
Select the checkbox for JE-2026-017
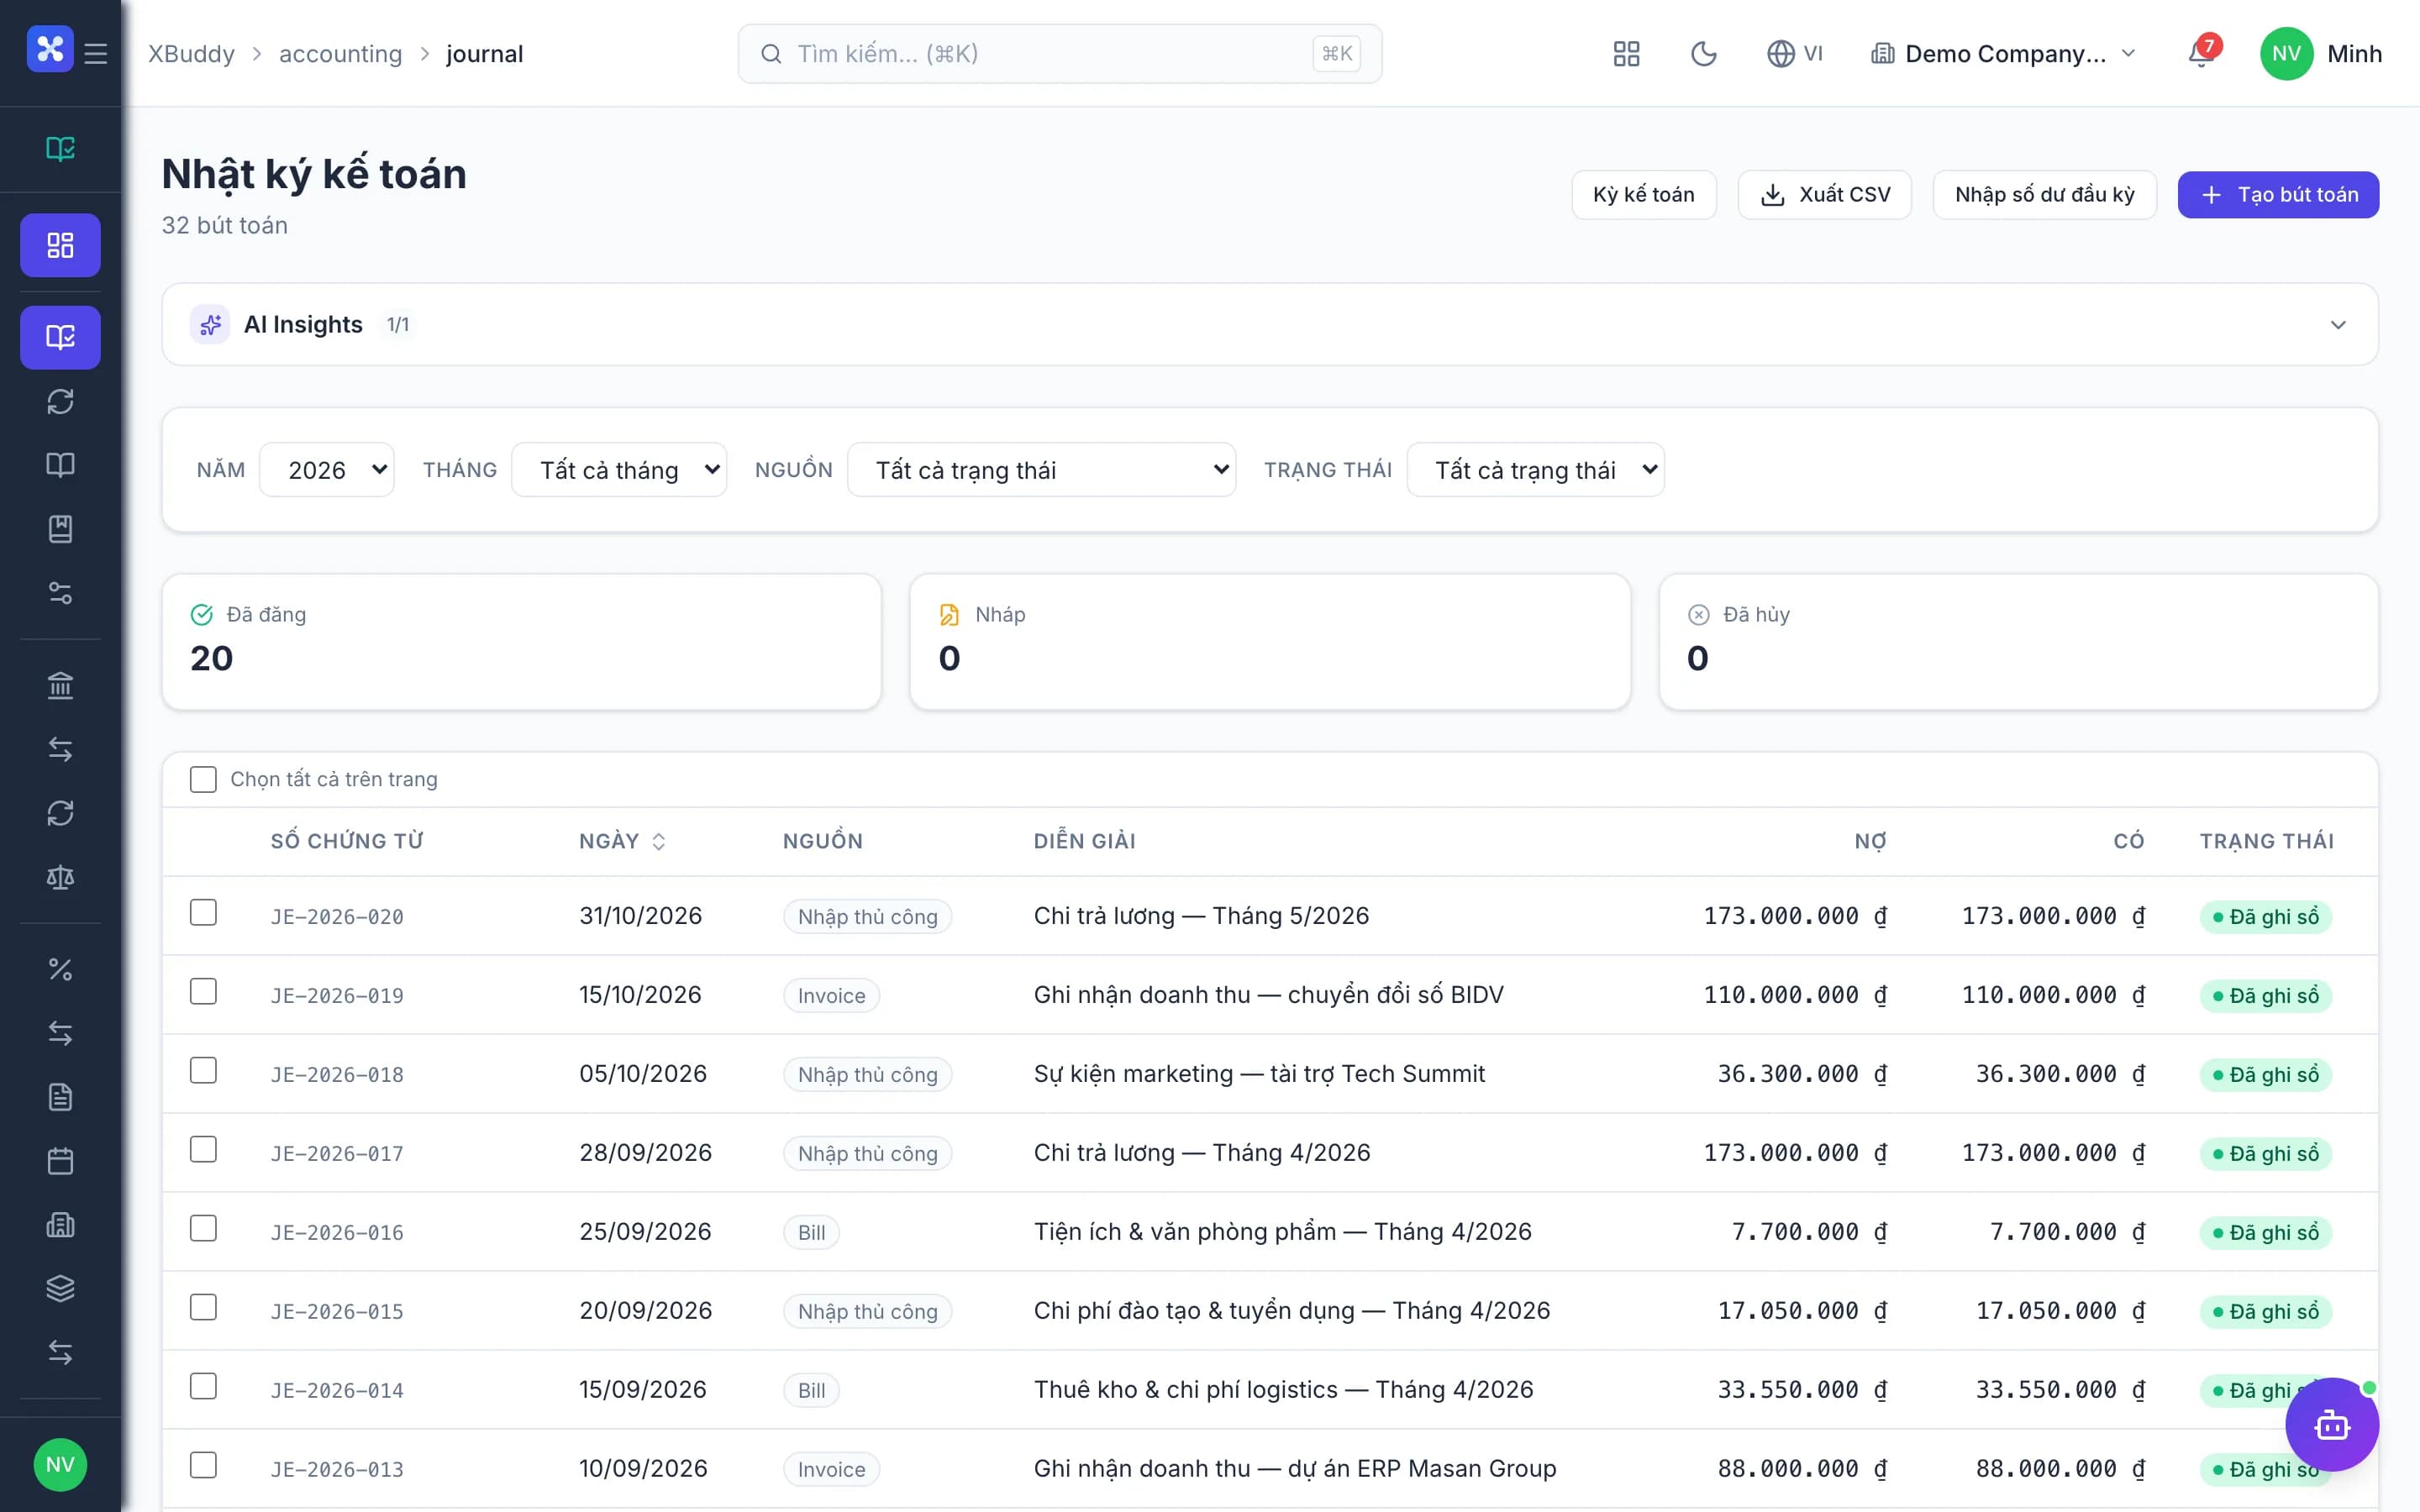203,1149
